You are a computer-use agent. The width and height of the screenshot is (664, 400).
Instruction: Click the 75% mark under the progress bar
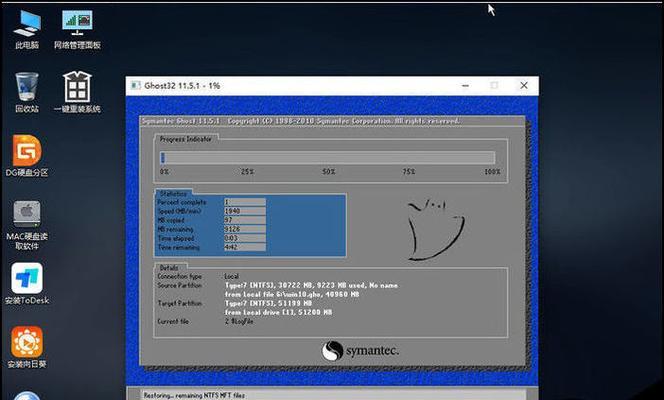(x=409, y=171)
